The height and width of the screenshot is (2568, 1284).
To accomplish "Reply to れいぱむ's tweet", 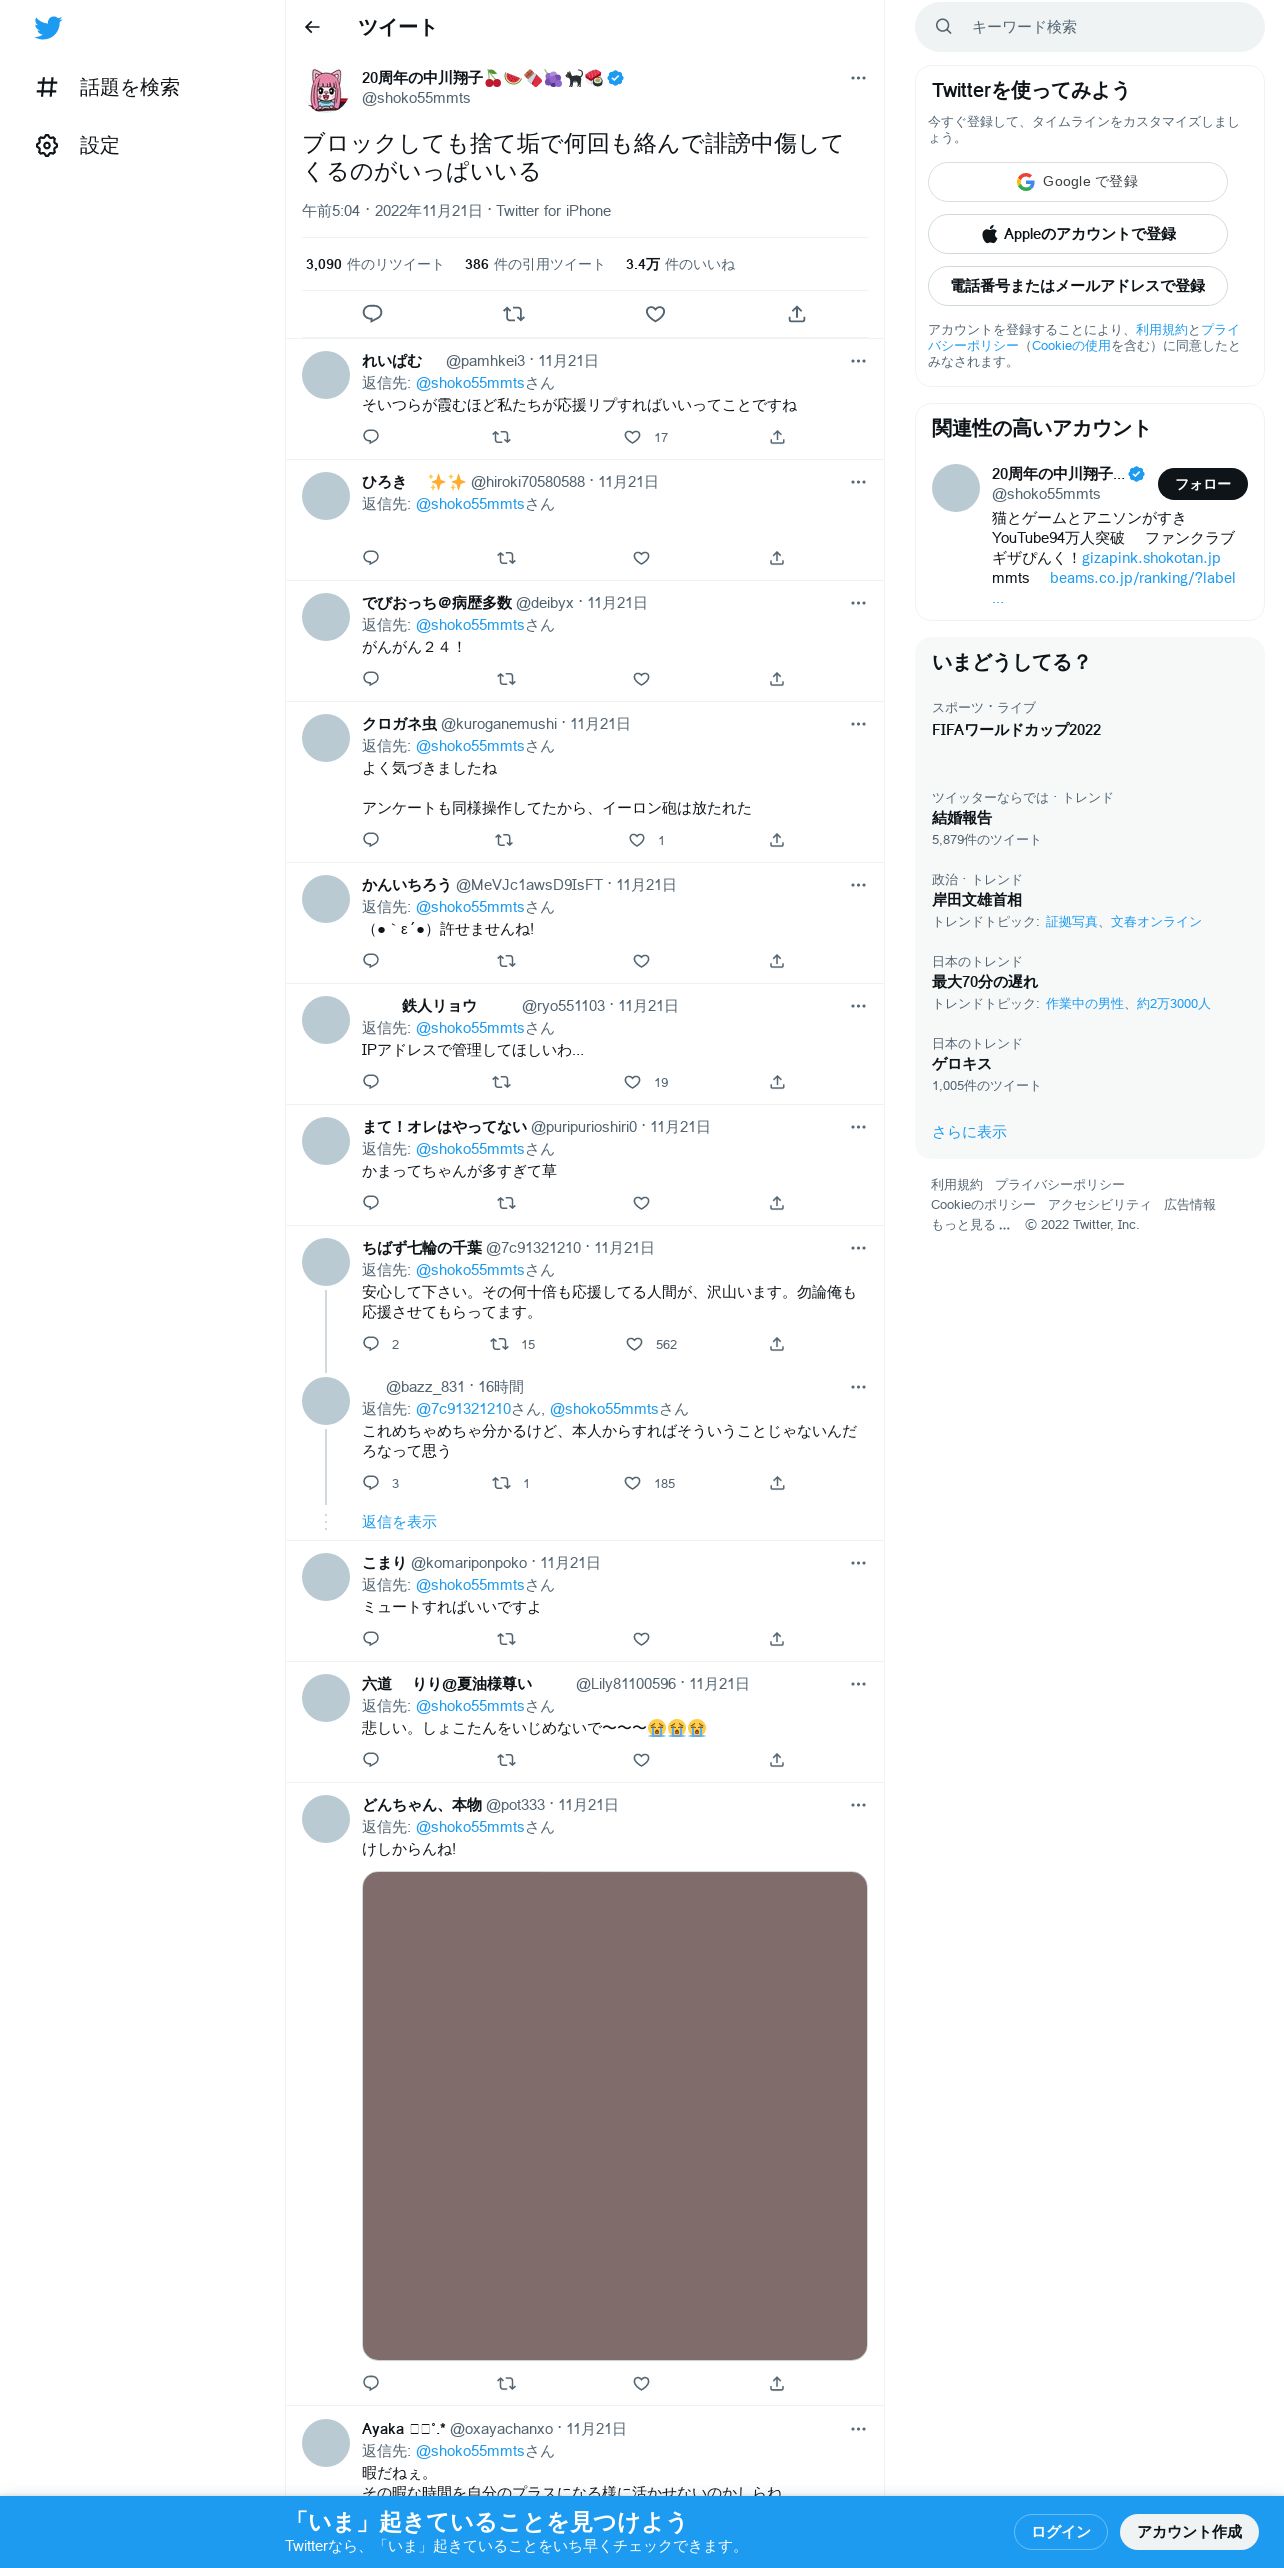I will coord(371,437).
